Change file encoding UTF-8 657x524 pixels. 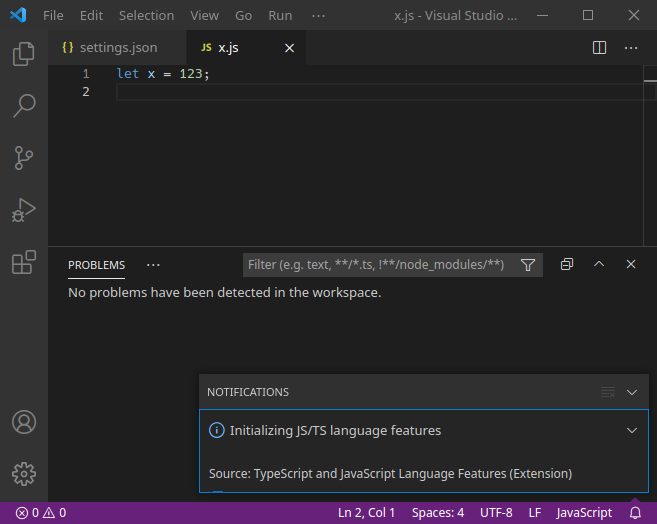[496, 513]
